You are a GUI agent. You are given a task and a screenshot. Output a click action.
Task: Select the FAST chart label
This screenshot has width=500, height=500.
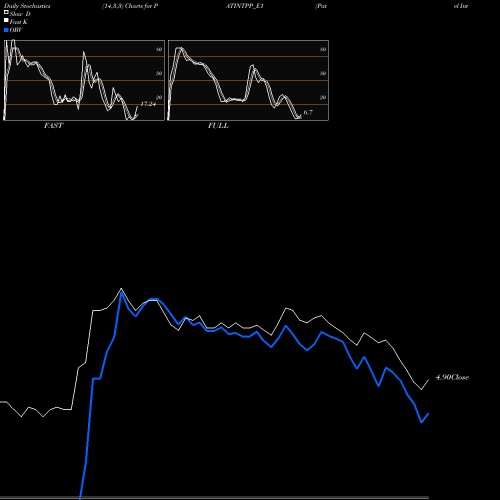53,126
